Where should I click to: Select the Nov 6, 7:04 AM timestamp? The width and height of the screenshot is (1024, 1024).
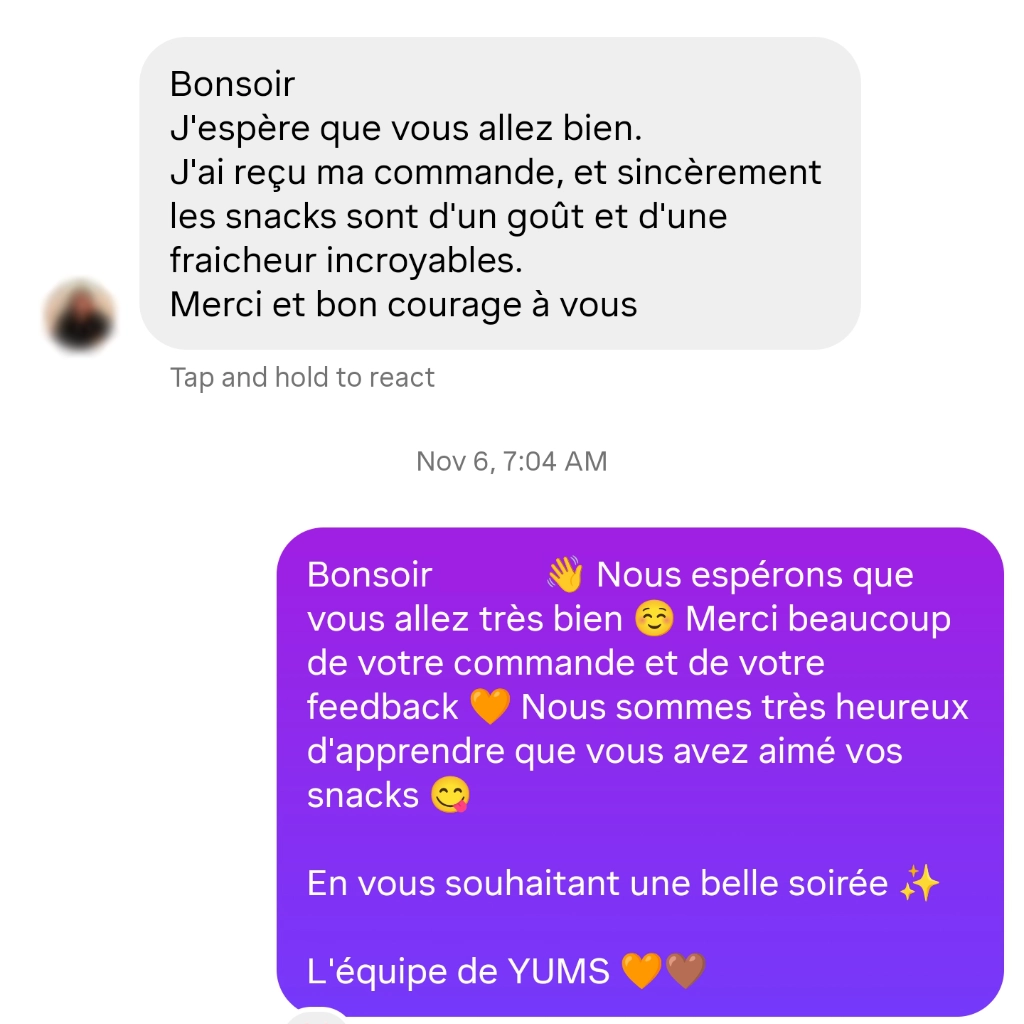pos(512,461)
